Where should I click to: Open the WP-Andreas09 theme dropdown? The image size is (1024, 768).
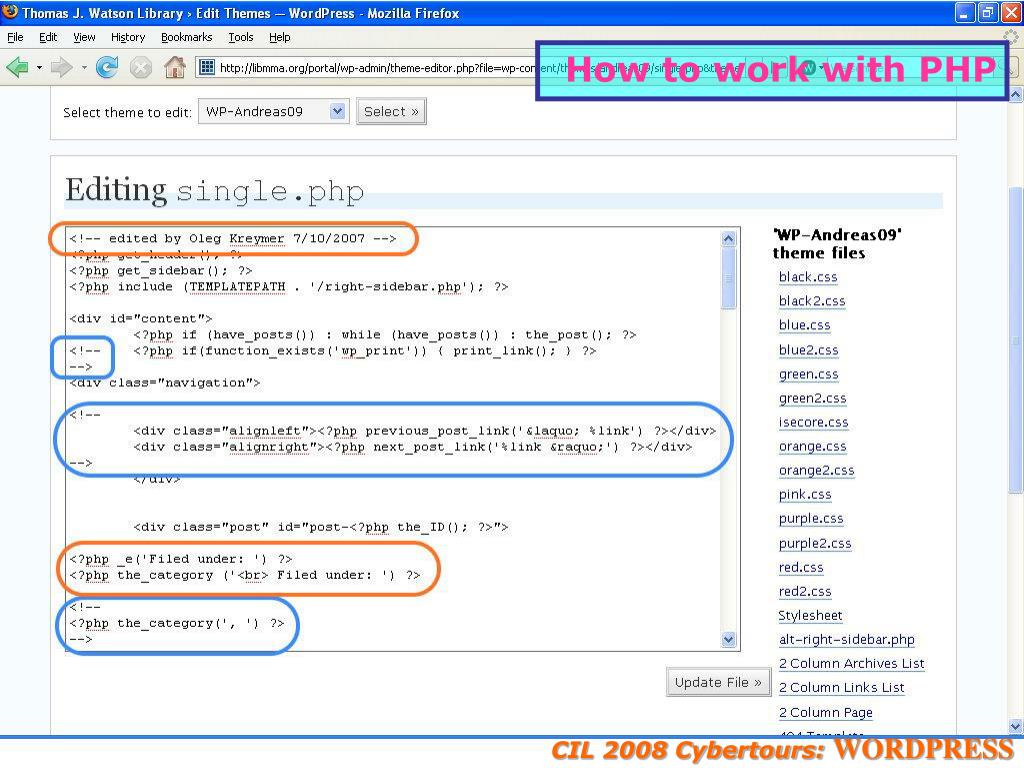(x=274, y=112)
